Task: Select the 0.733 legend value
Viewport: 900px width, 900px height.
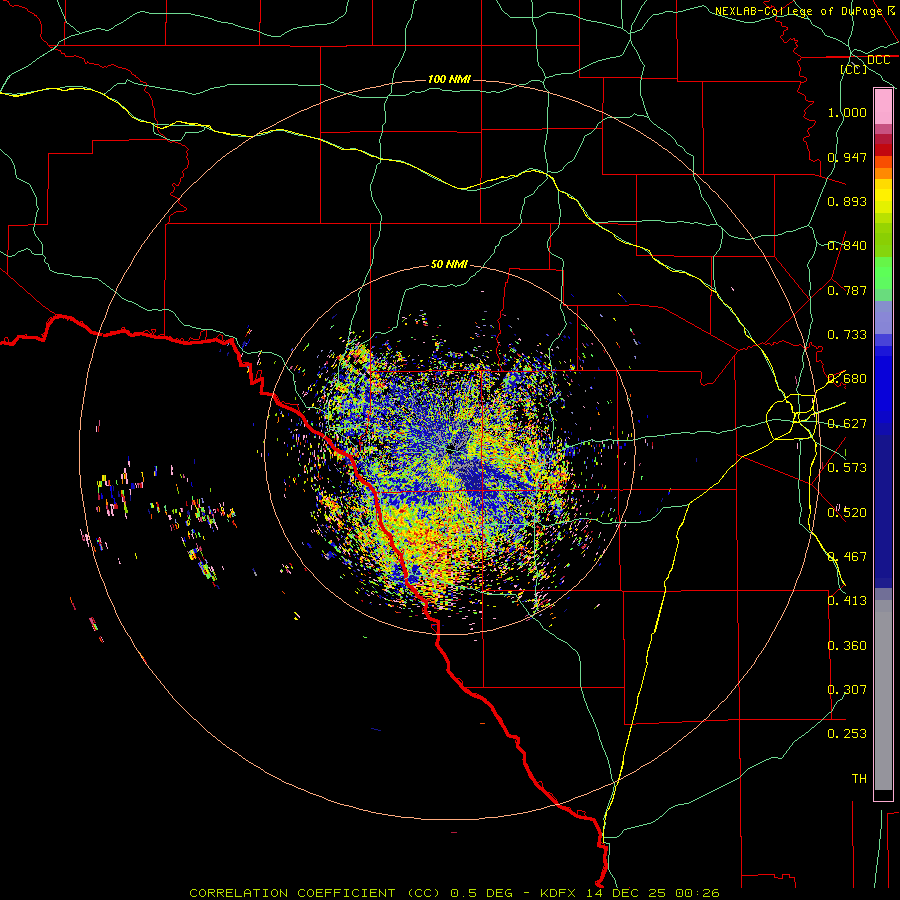Action: (x=847, y=335)
